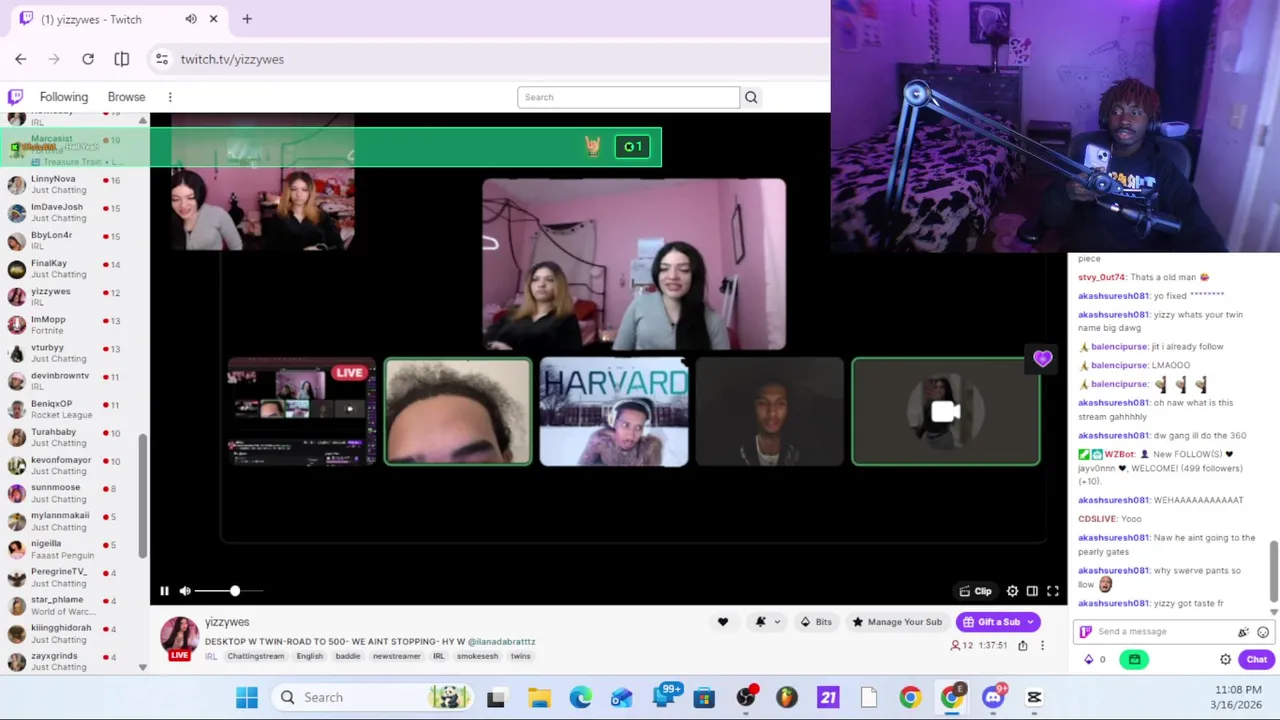The image size is (1280, 720).
Task: Click the Bits button
Action: 816,622
